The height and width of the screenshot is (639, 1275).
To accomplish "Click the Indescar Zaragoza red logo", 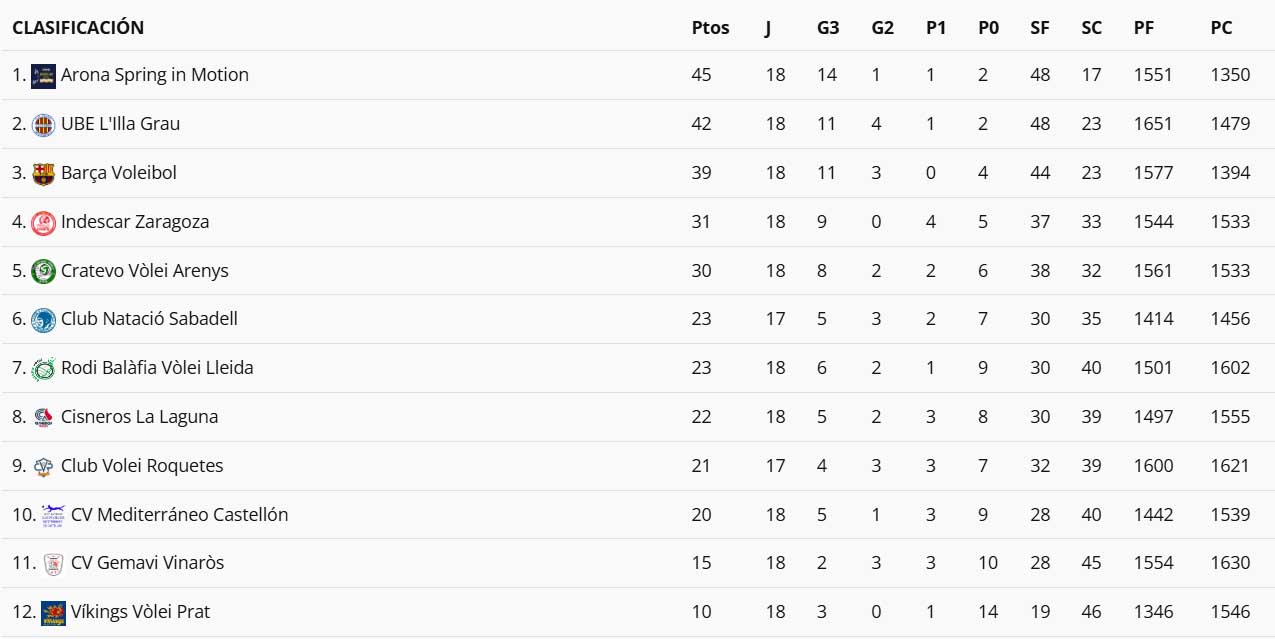I will pos(43,223).
